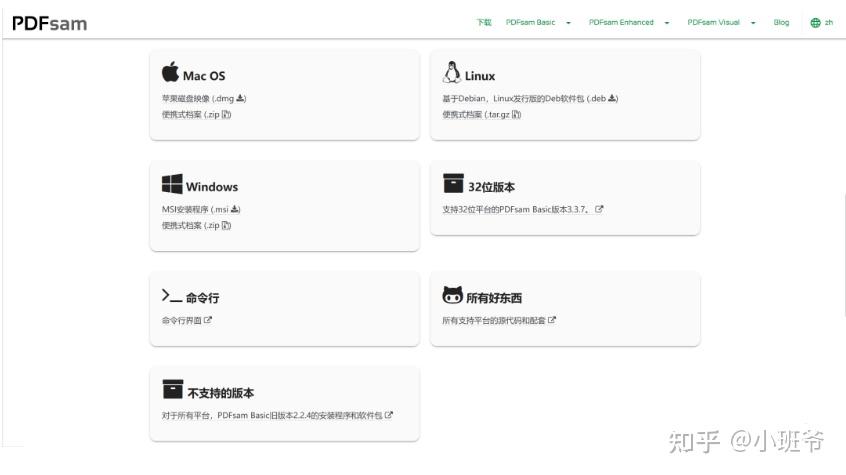Click the 命令行 heading
Screen dimensions: 846x475
(x=203, y=298)
